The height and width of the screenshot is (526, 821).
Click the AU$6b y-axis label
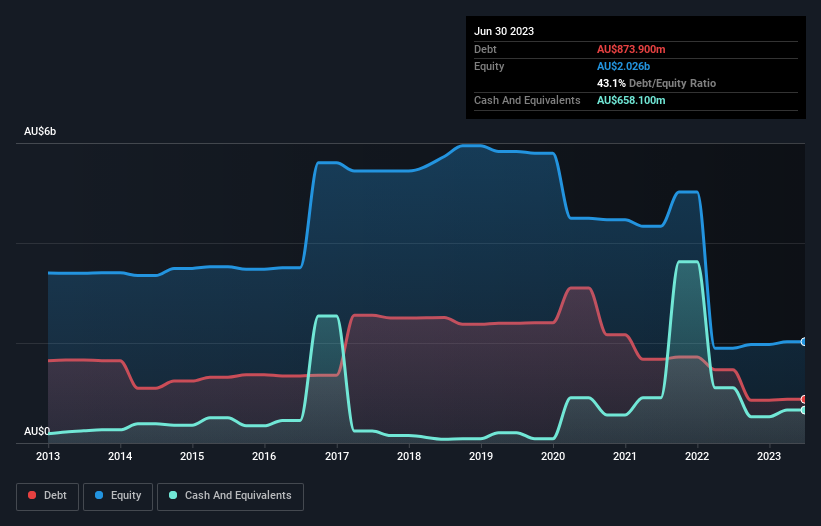click(x=40, y=131)
